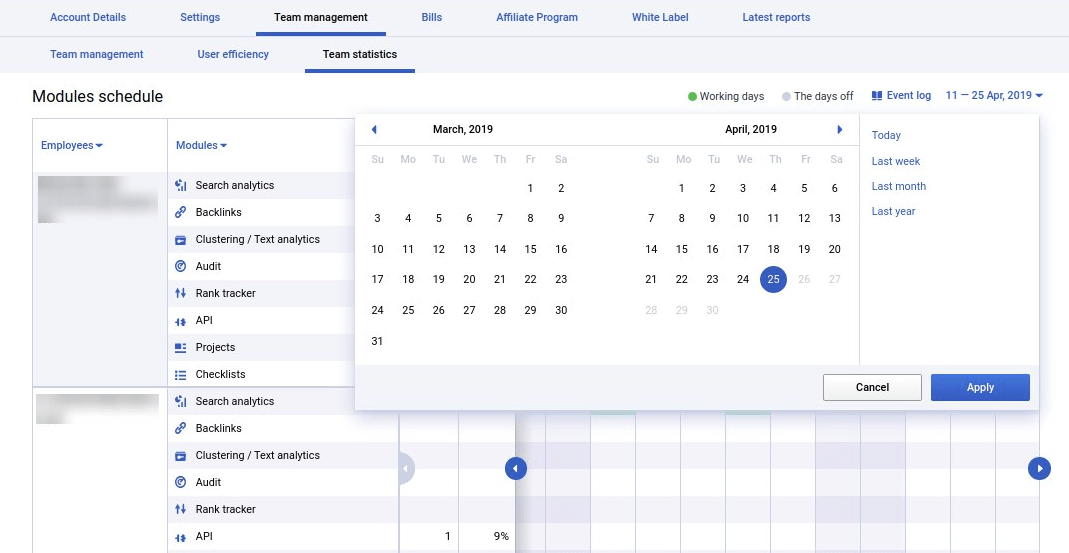This screenshot has height=553, width=1069.
Task: Expand the Employees filter dropdown
Action: coord(72,145)
